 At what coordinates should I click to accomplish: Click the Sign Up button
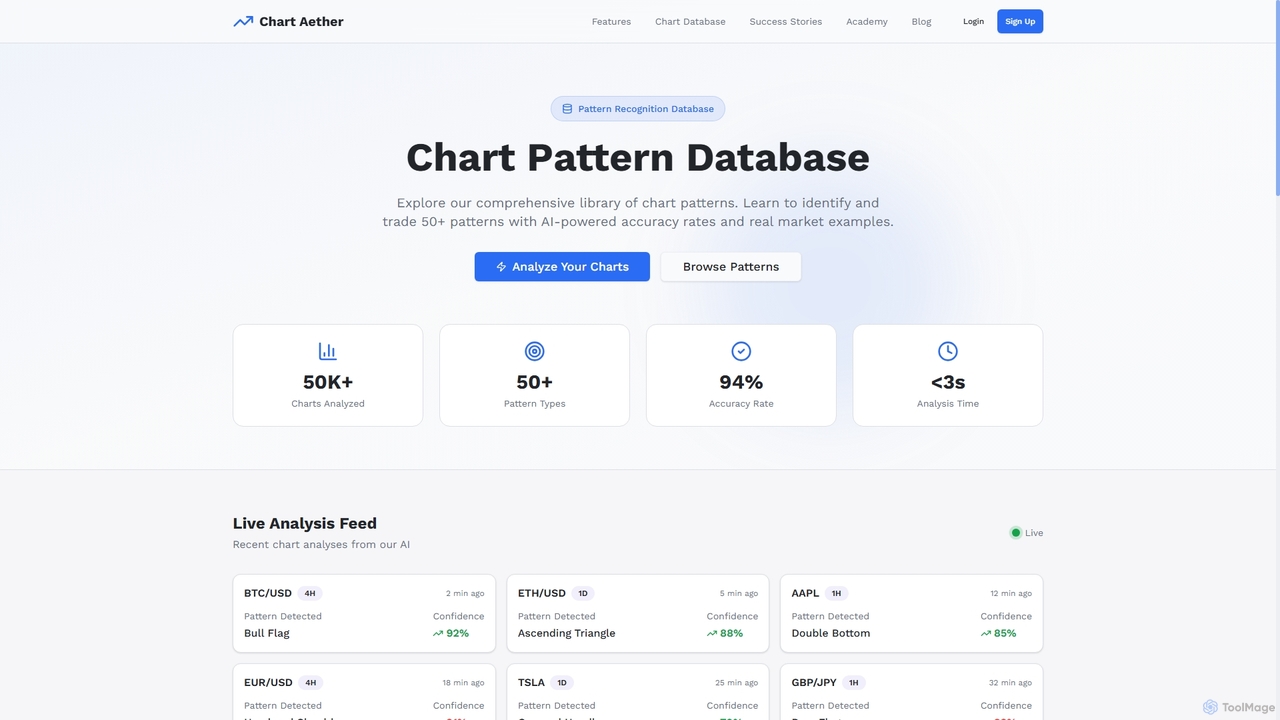(x=1020, y=21)
